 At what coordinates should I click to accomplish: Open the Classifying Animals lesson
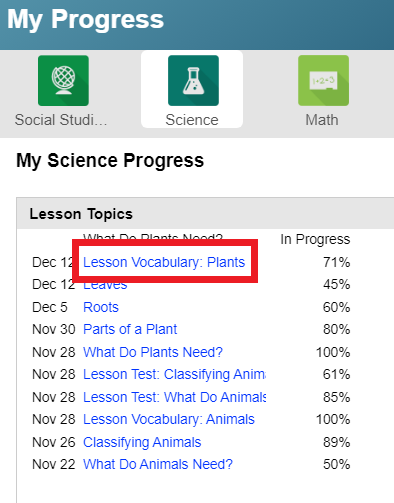click(x=142, y=442)
